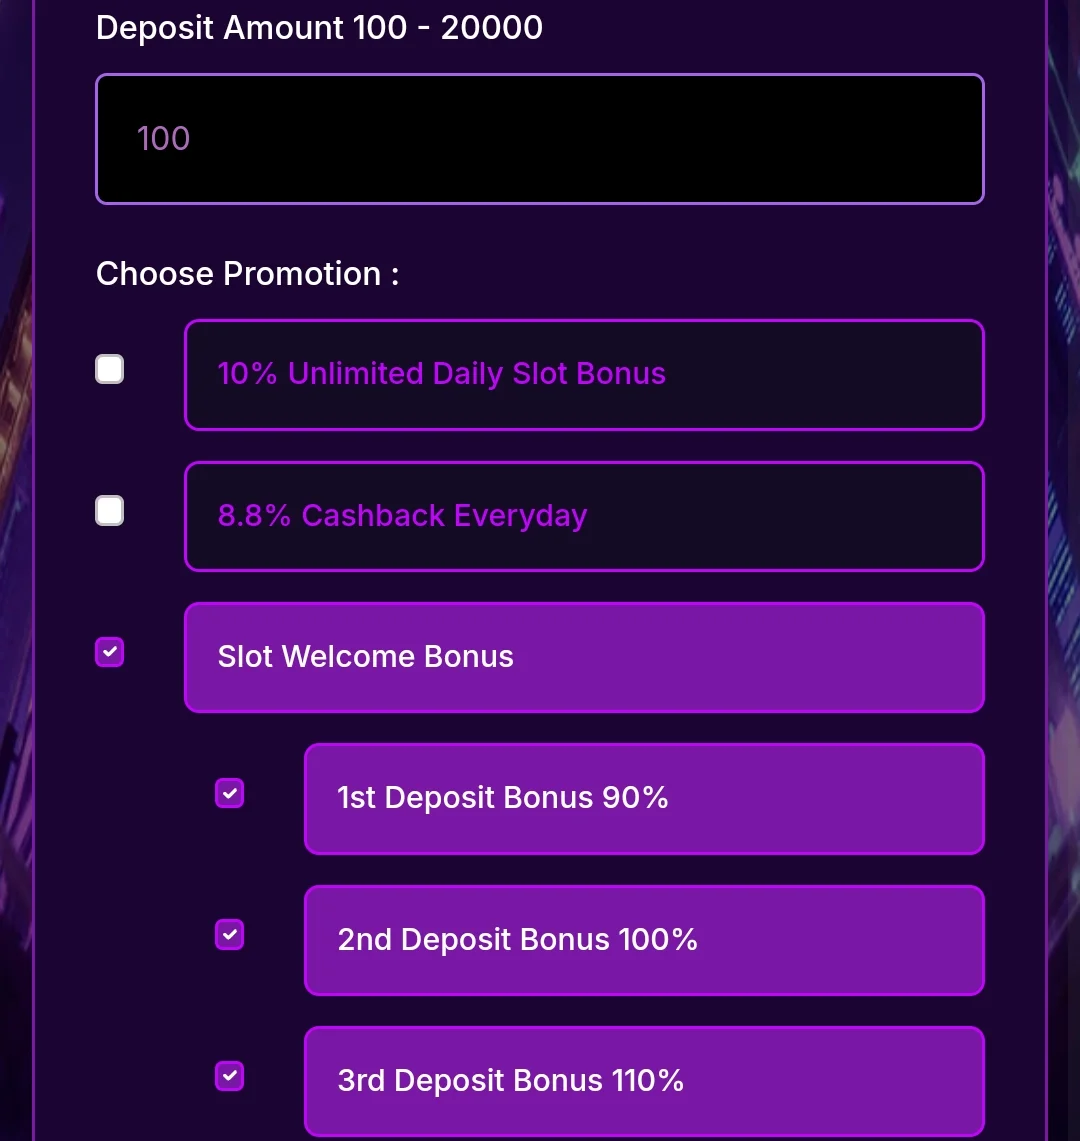Tick the 10% Unlimited Daily Slot Bonus checkbox
Screen dimensions: 1080x1141
coord(109,369)
